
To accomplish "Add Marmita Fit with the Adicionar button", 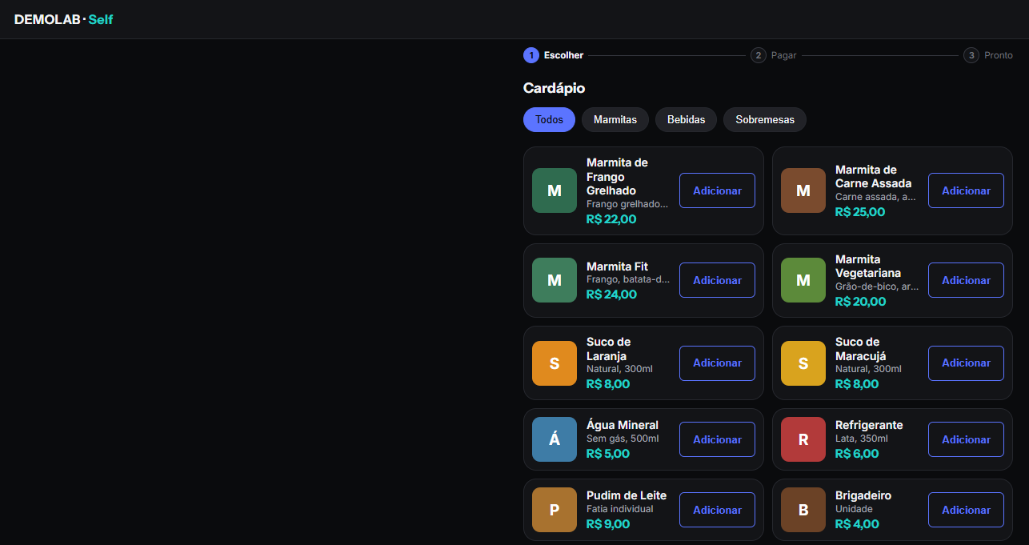I will pos(717,280).
